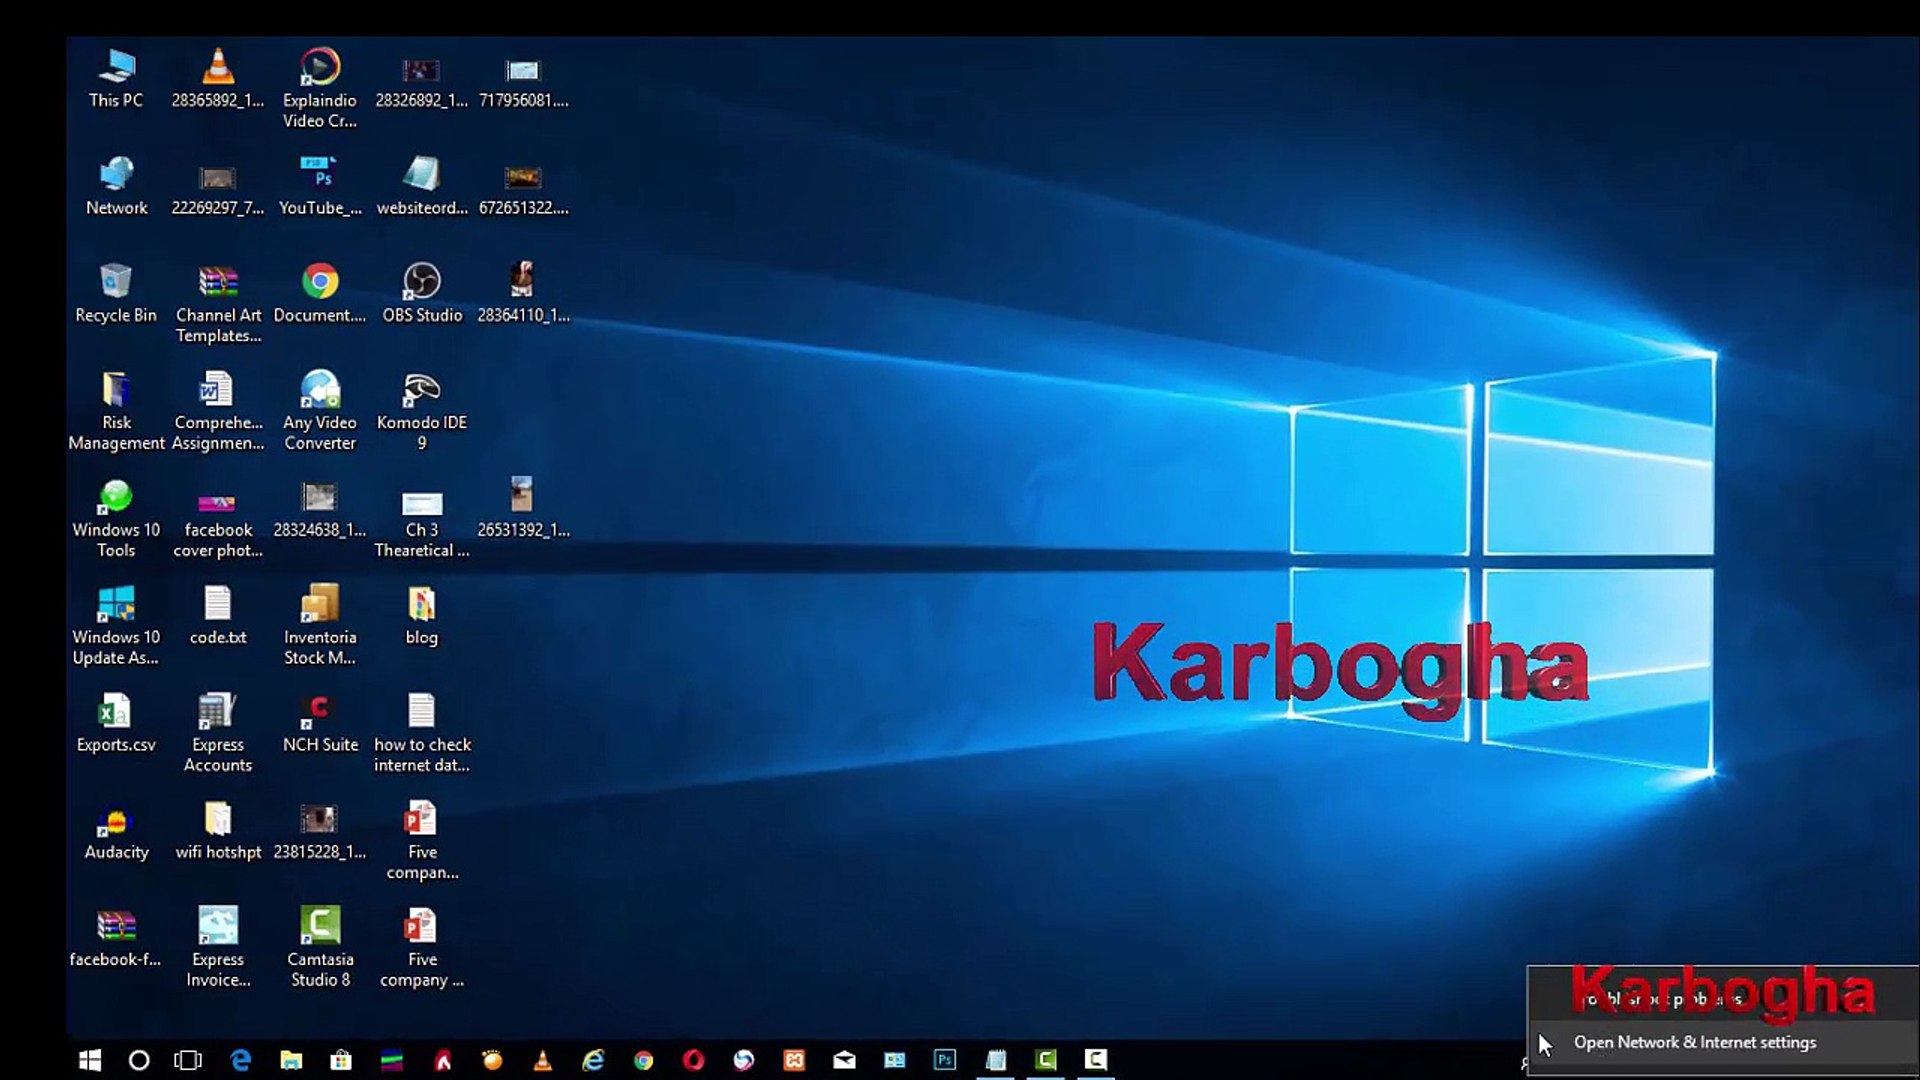Open VLC media player from taskbar

(x=543, y=1059)
